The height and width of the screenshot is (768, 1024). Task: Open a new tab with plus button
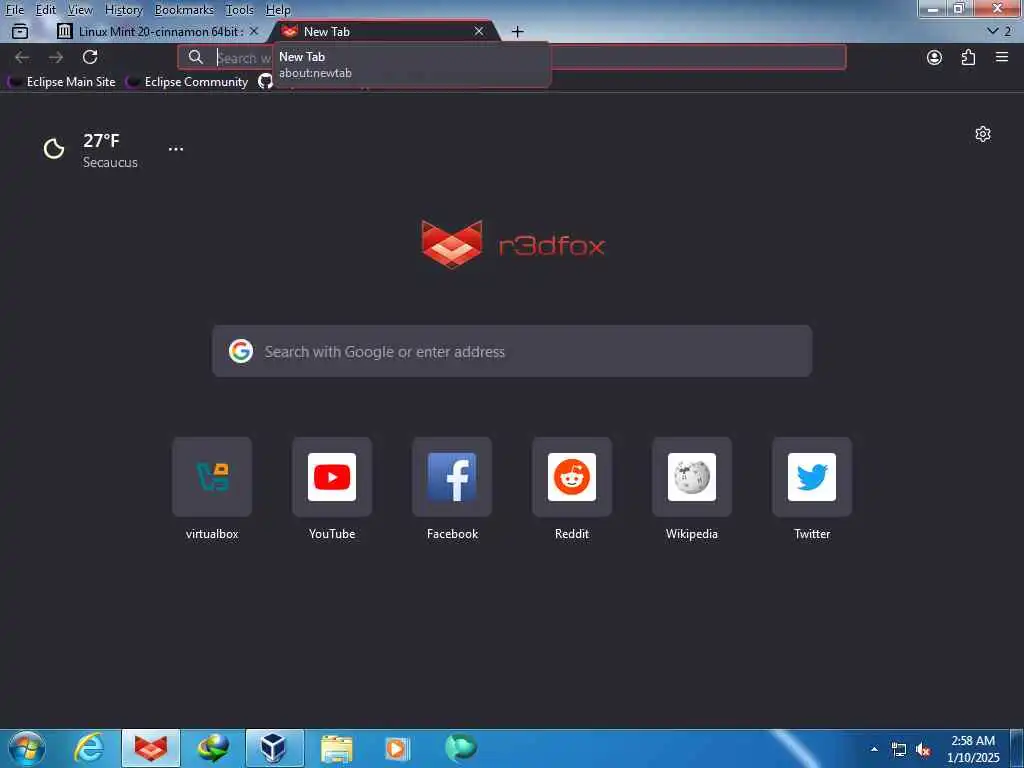tap(517, 31)
